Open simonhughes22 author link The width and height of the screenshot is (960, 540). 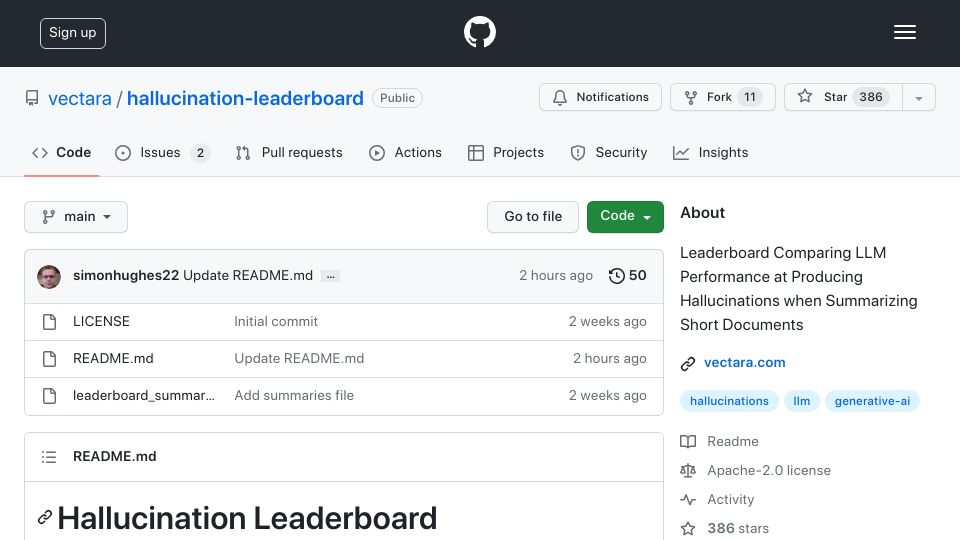126,276
